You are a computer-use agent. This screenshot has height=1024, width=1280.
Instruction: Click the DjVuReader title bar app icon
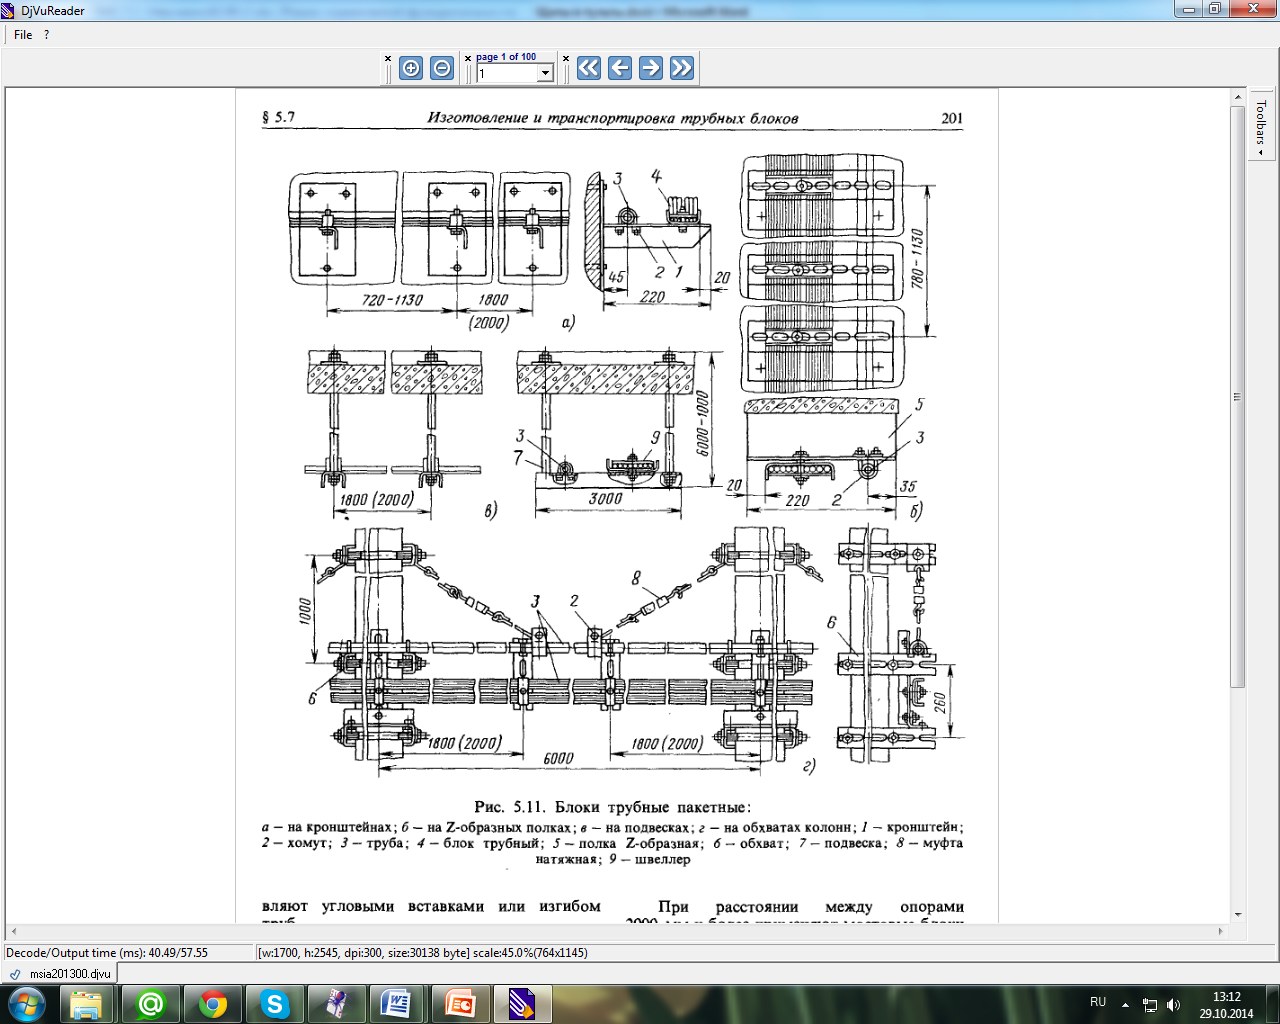pos(9,10)
